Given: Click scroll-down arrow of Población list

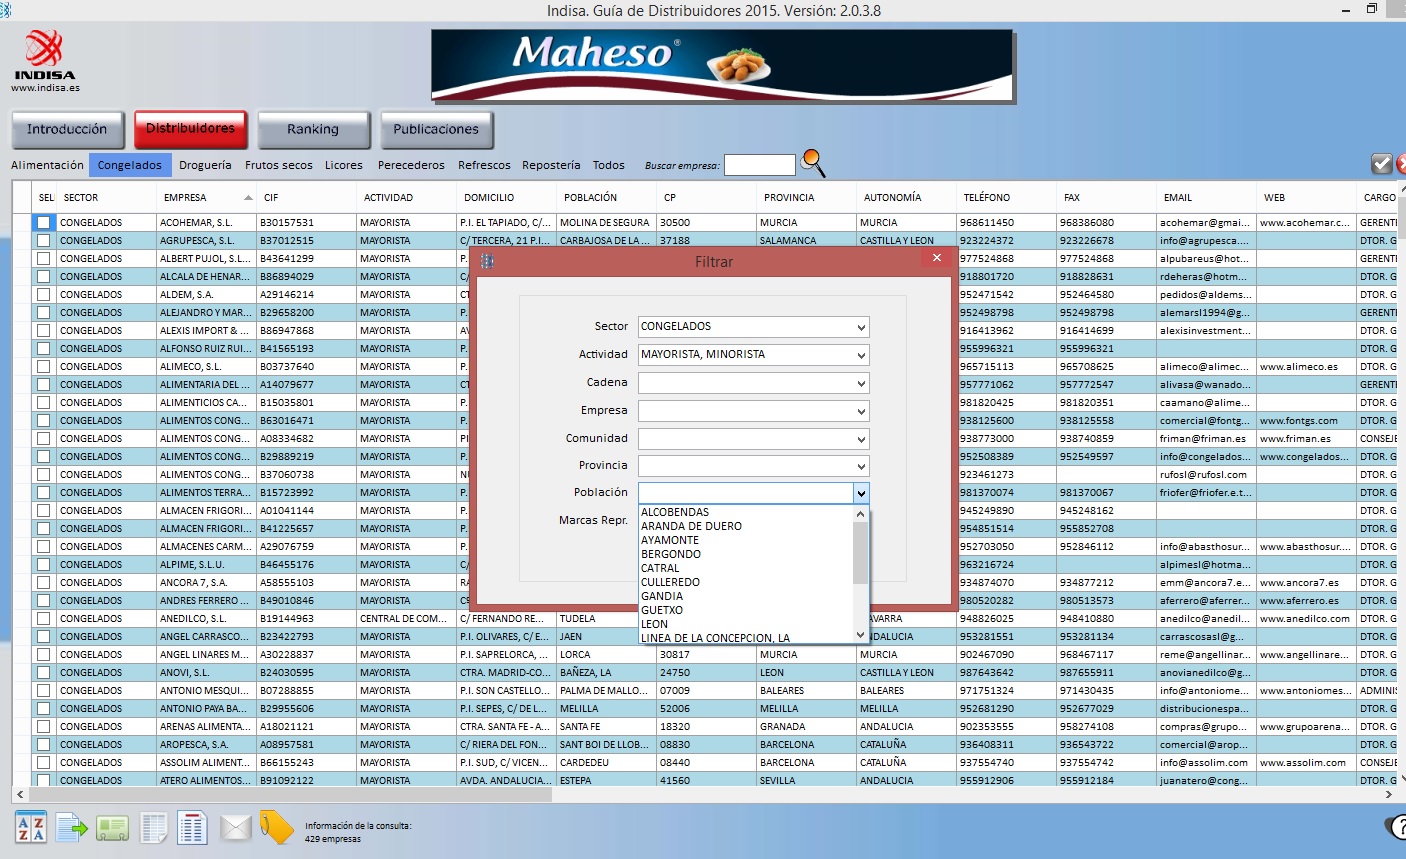Looking at the screenshot, I should click(x=861, y=634).
